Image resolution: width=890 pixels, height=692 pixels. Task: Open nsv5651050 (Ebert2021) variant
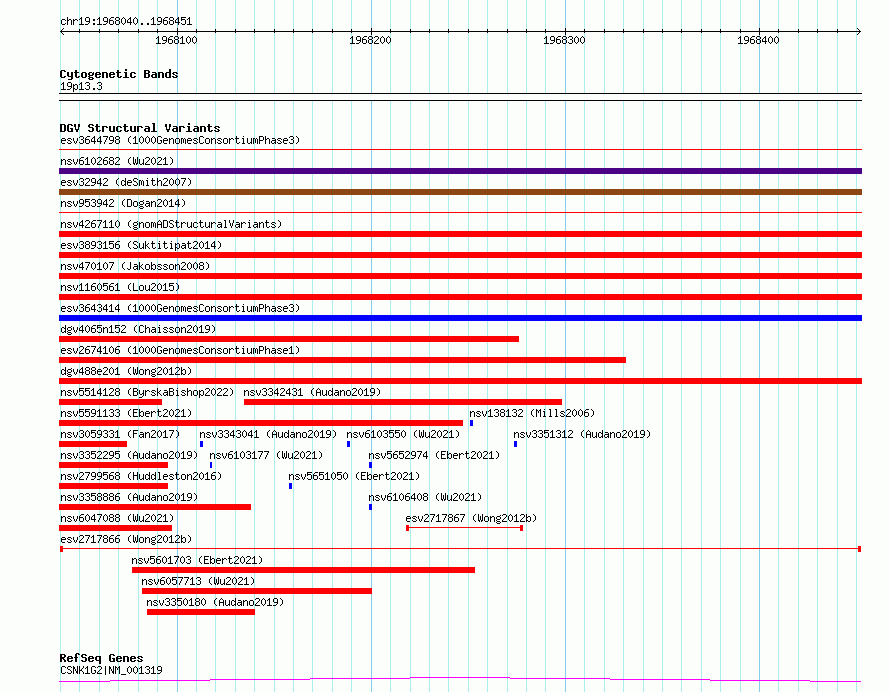pyautogui.click(x=354, y=476)
